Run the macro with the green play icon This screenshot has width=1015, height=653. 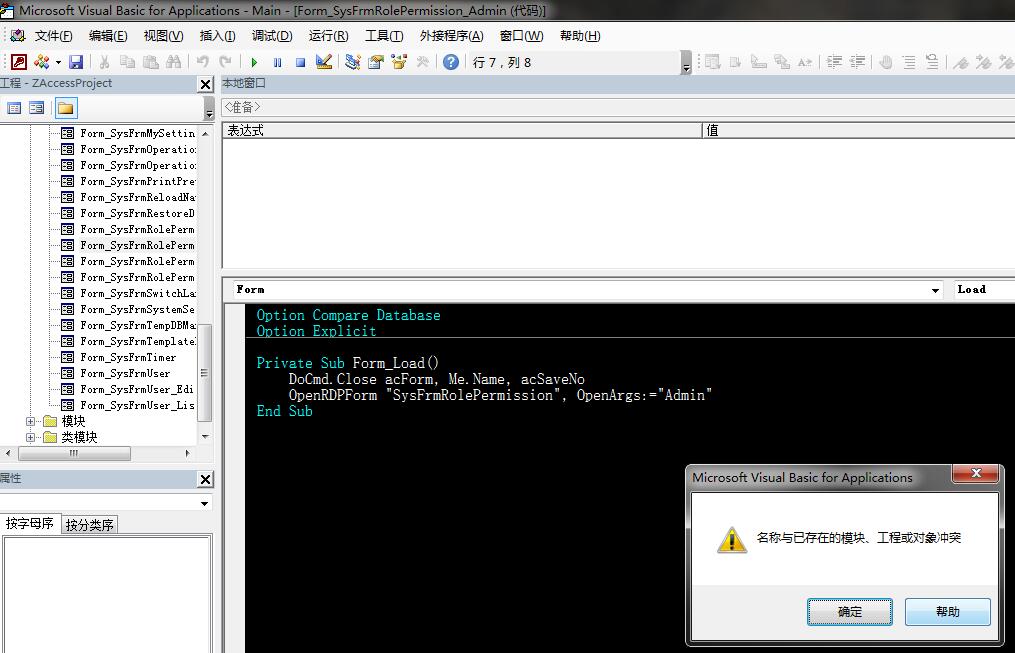[254, 62]
